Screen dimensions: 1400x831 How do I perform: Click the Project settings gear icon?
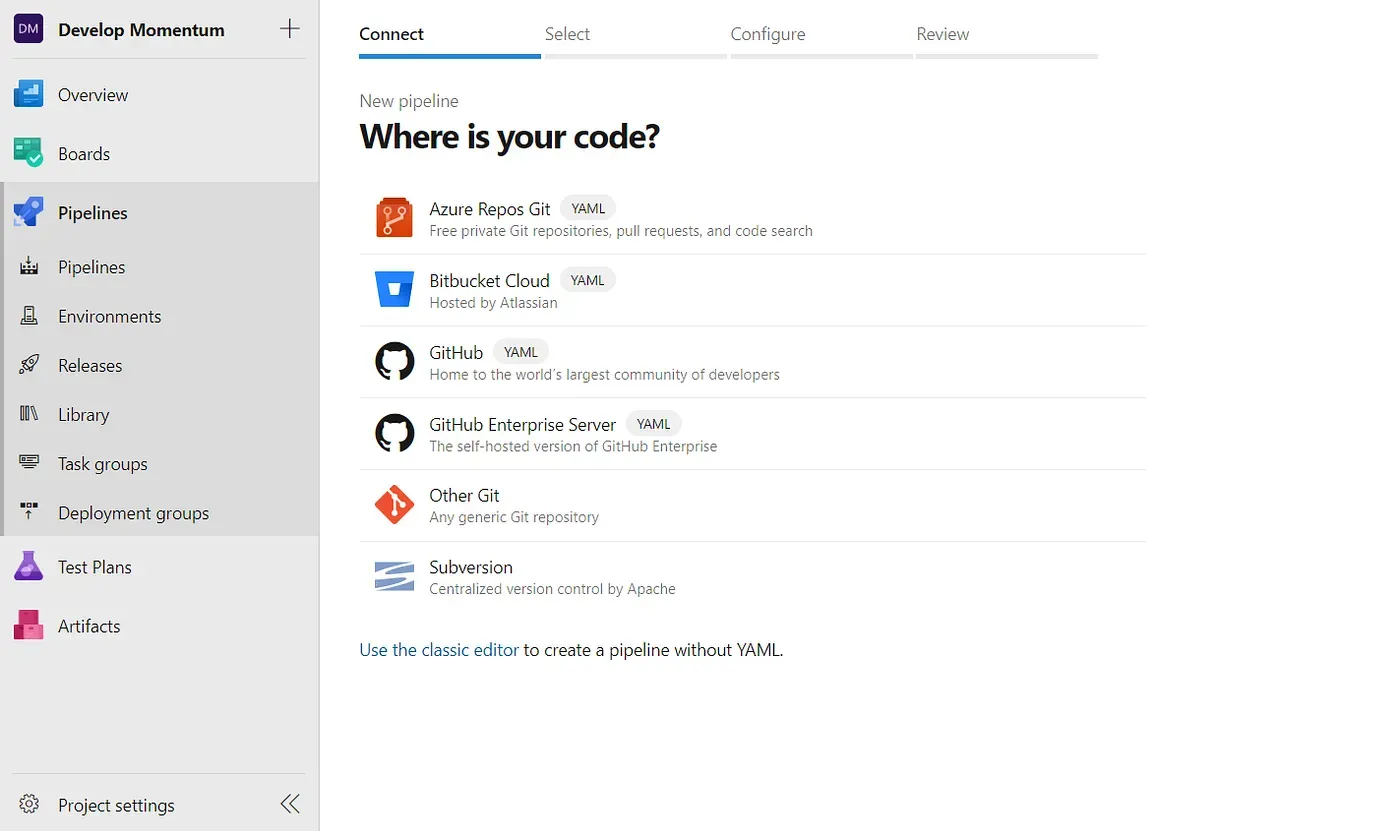click(29, 805)
